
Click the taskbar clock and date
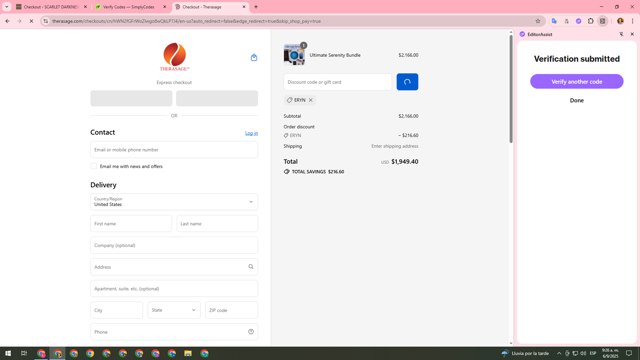(x=610, y=353)
